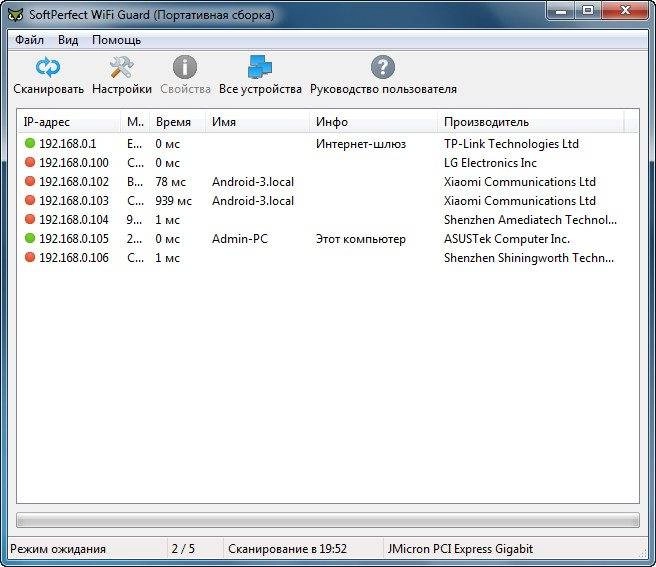Screen dimensions: 656x567
Task: Minimize the WiFi Guard window
Action: (x=561, y=10)
